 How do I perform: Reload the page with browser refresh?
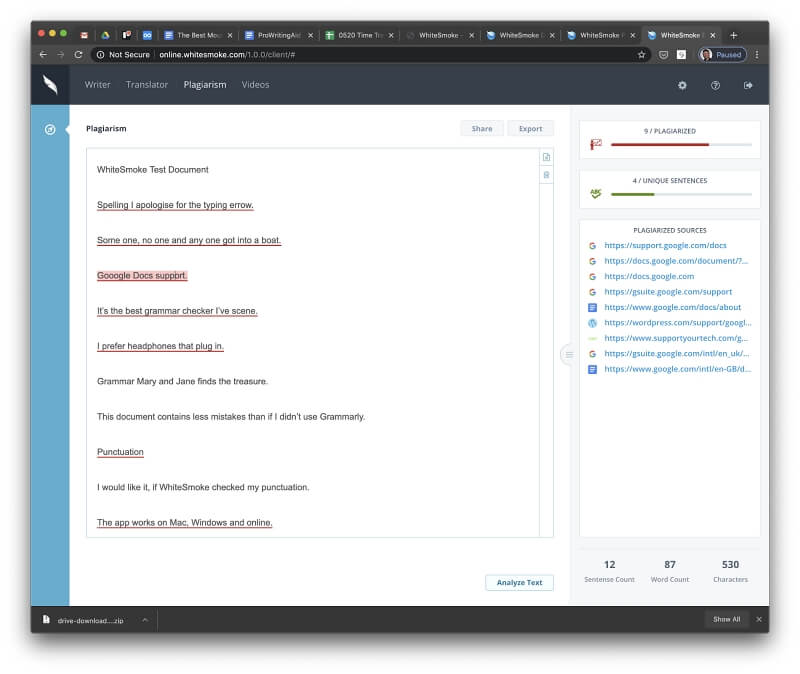click(78, 55)
